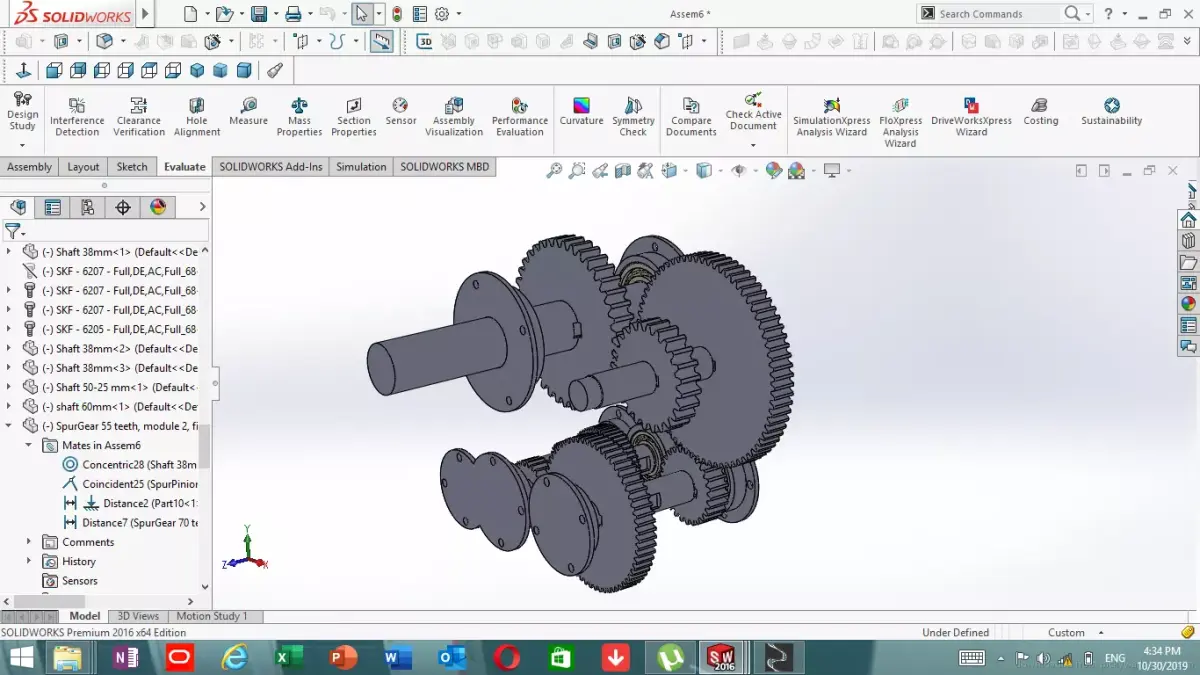
Task: Switch to the Layout tab
Action: click(x=83, y=167)
